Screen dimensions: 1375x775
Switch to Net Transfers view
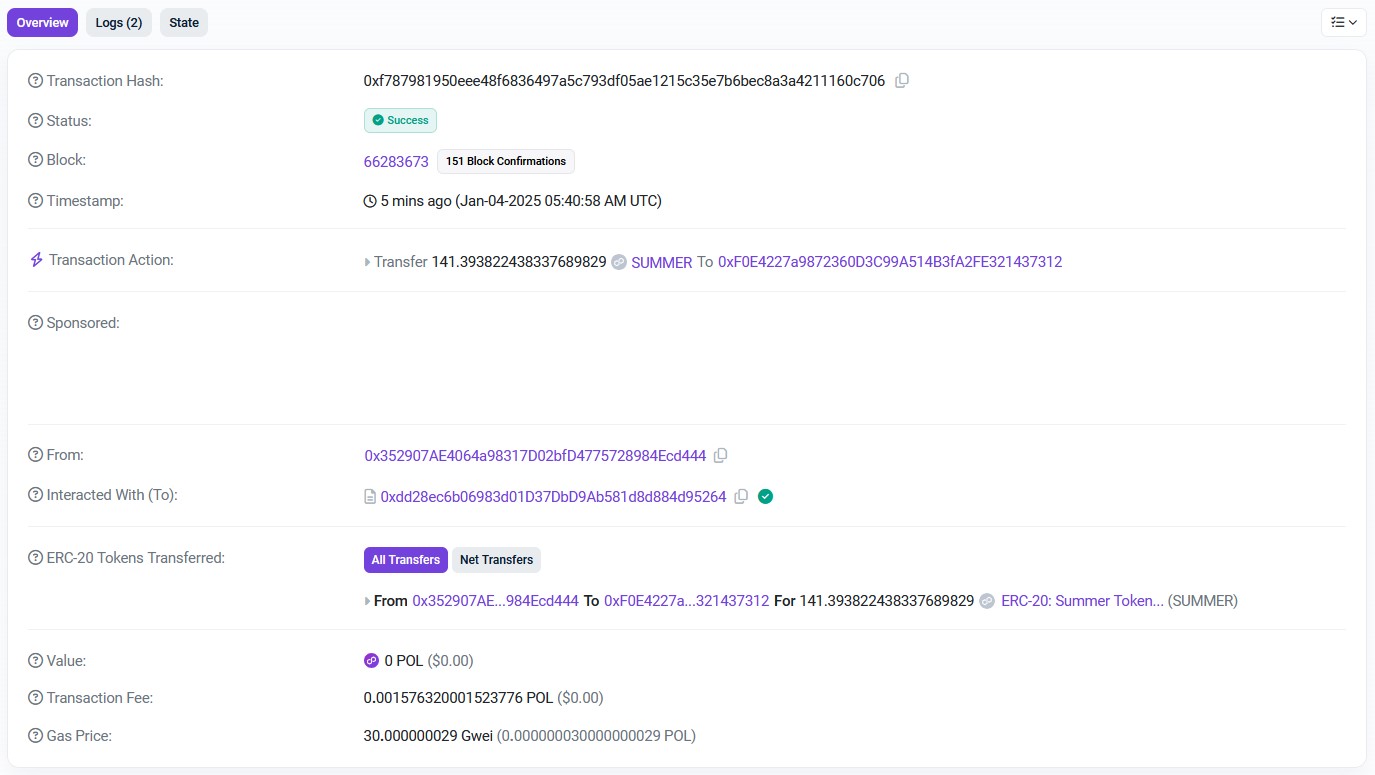[x=496, y=560]
